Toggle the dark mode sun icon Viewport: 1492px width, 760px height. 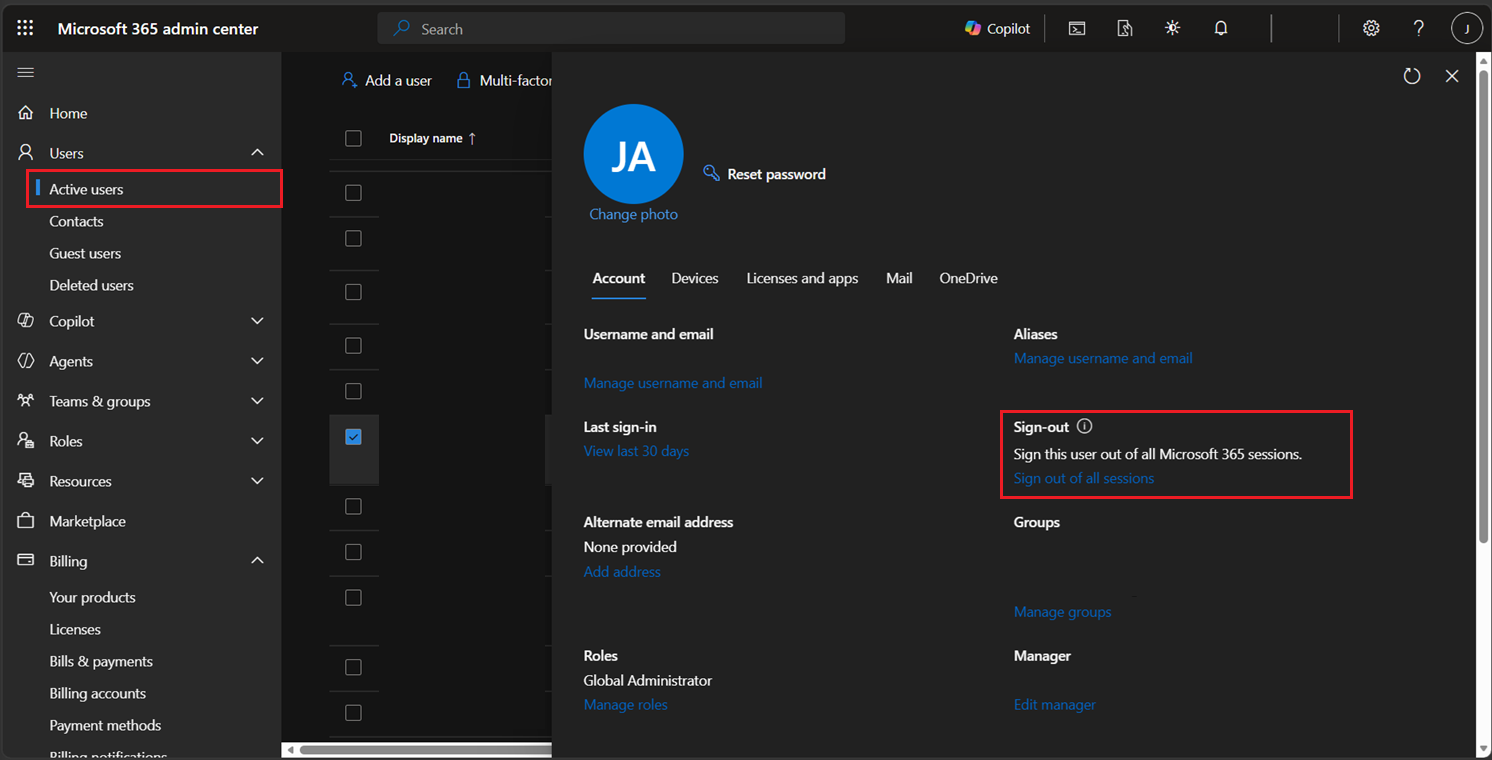[x=1173, y=29]
